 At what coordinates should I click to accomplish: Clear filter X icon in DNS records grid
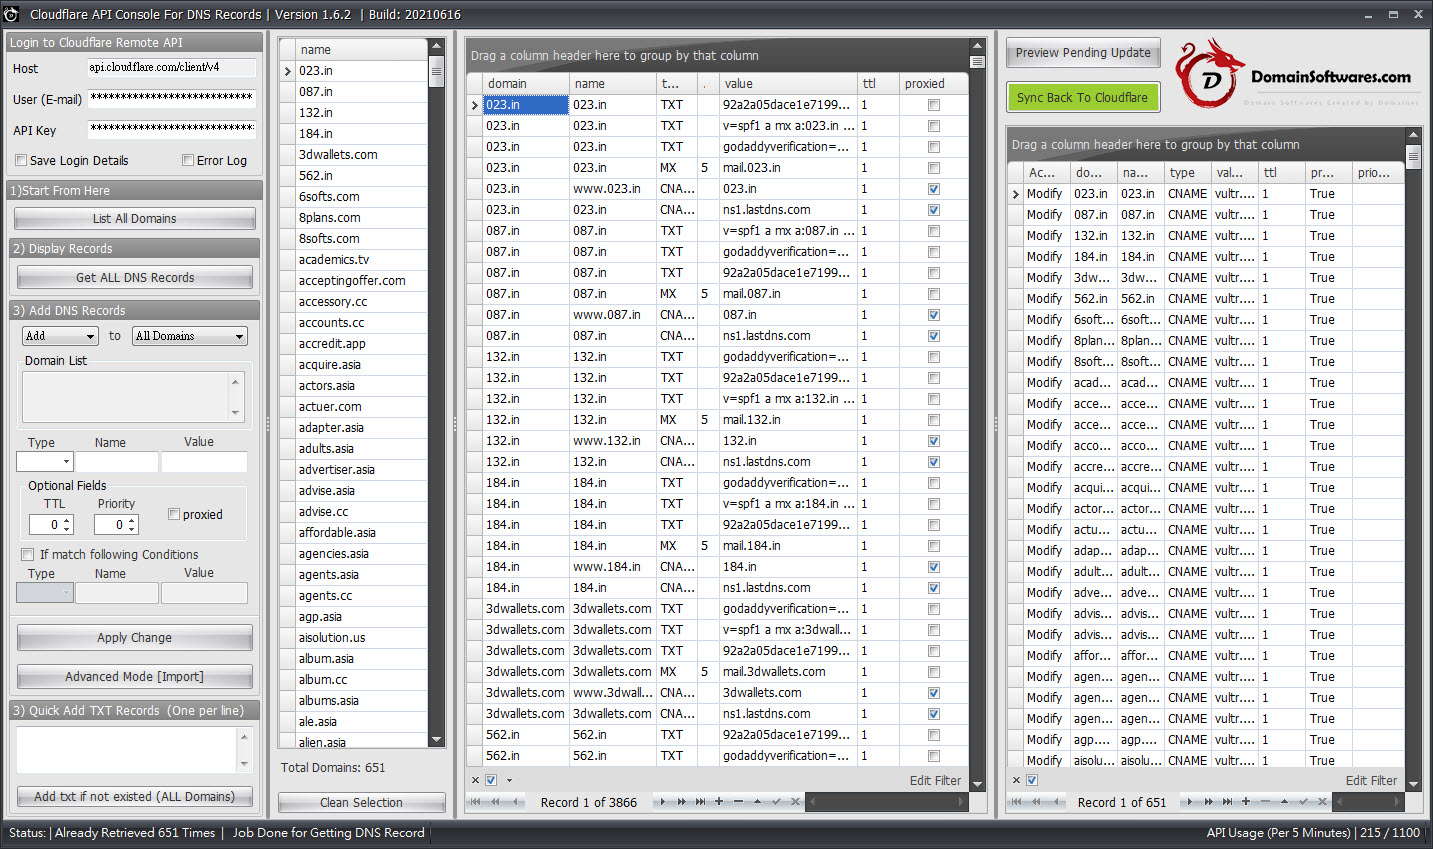(475, 780)
